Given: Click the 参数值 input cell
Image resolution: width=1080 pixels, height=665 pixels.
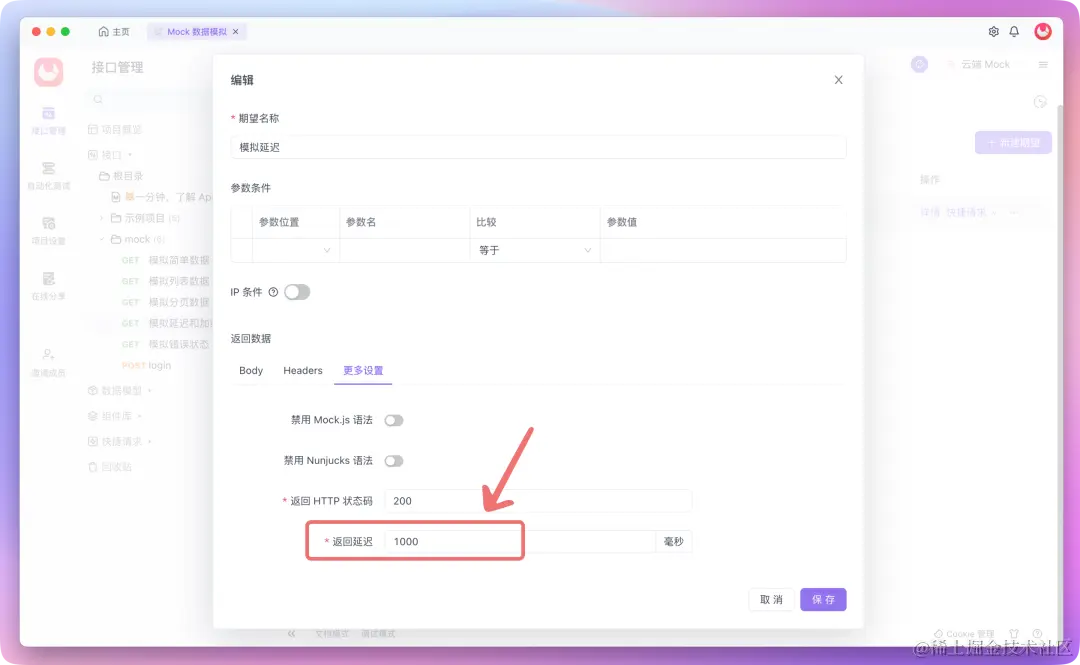Looking at the screenshot, I should coord(723,250).
